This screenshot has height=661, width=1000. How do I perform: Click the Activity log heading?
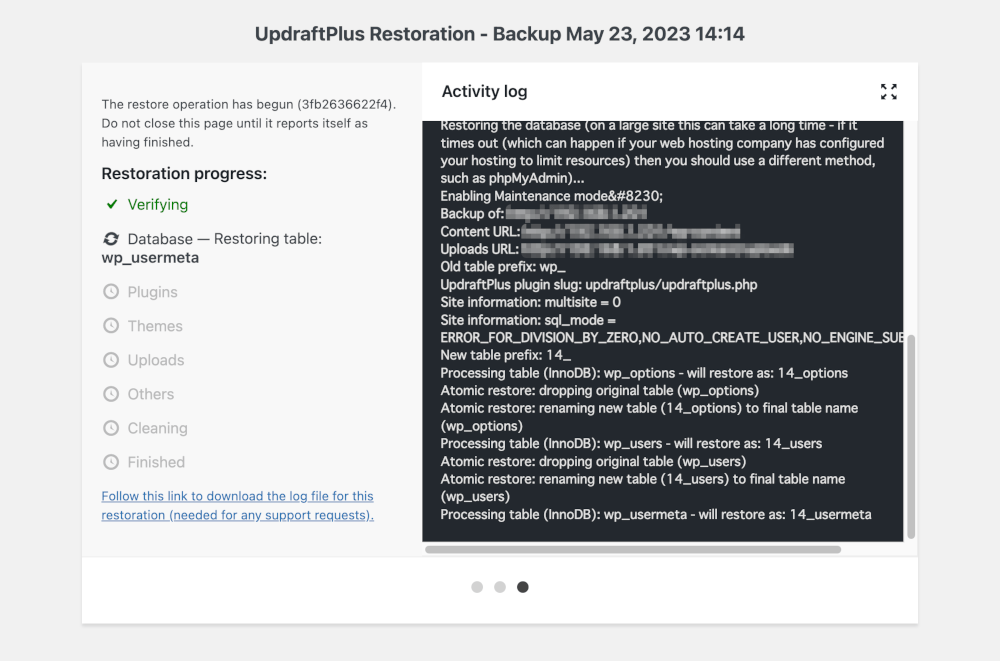pyautogui.click(x=485, y=92)
